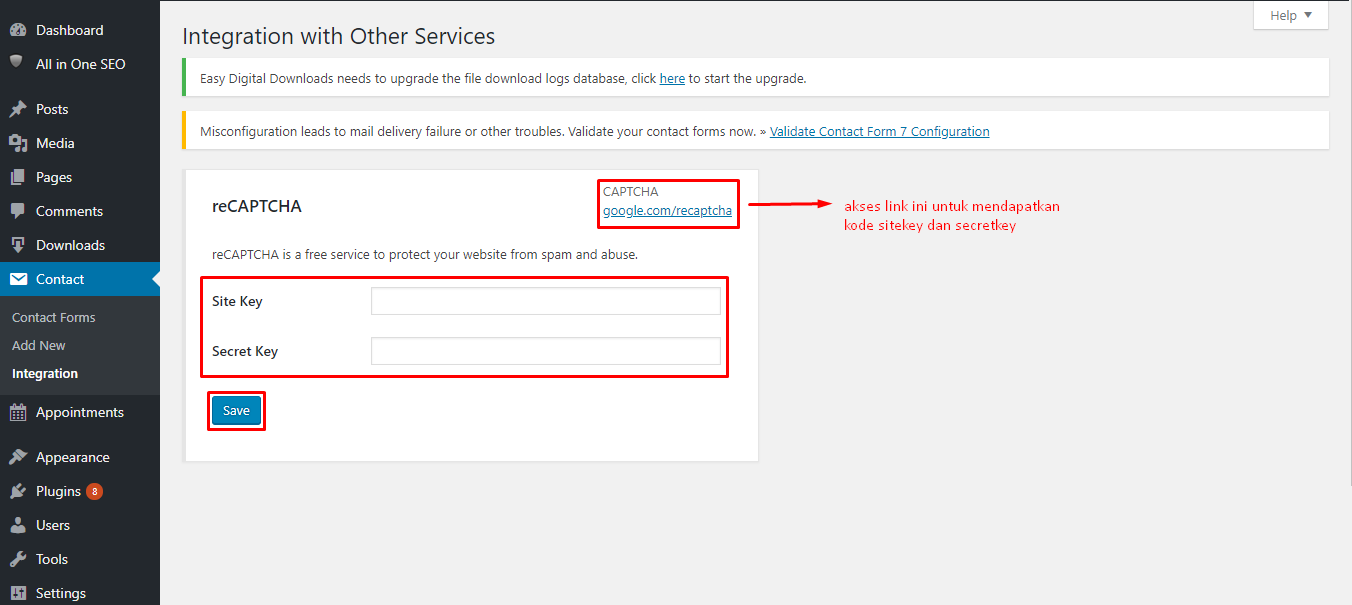
Task: Click the Appointments calendar icon
Action: tap(17, 412)
